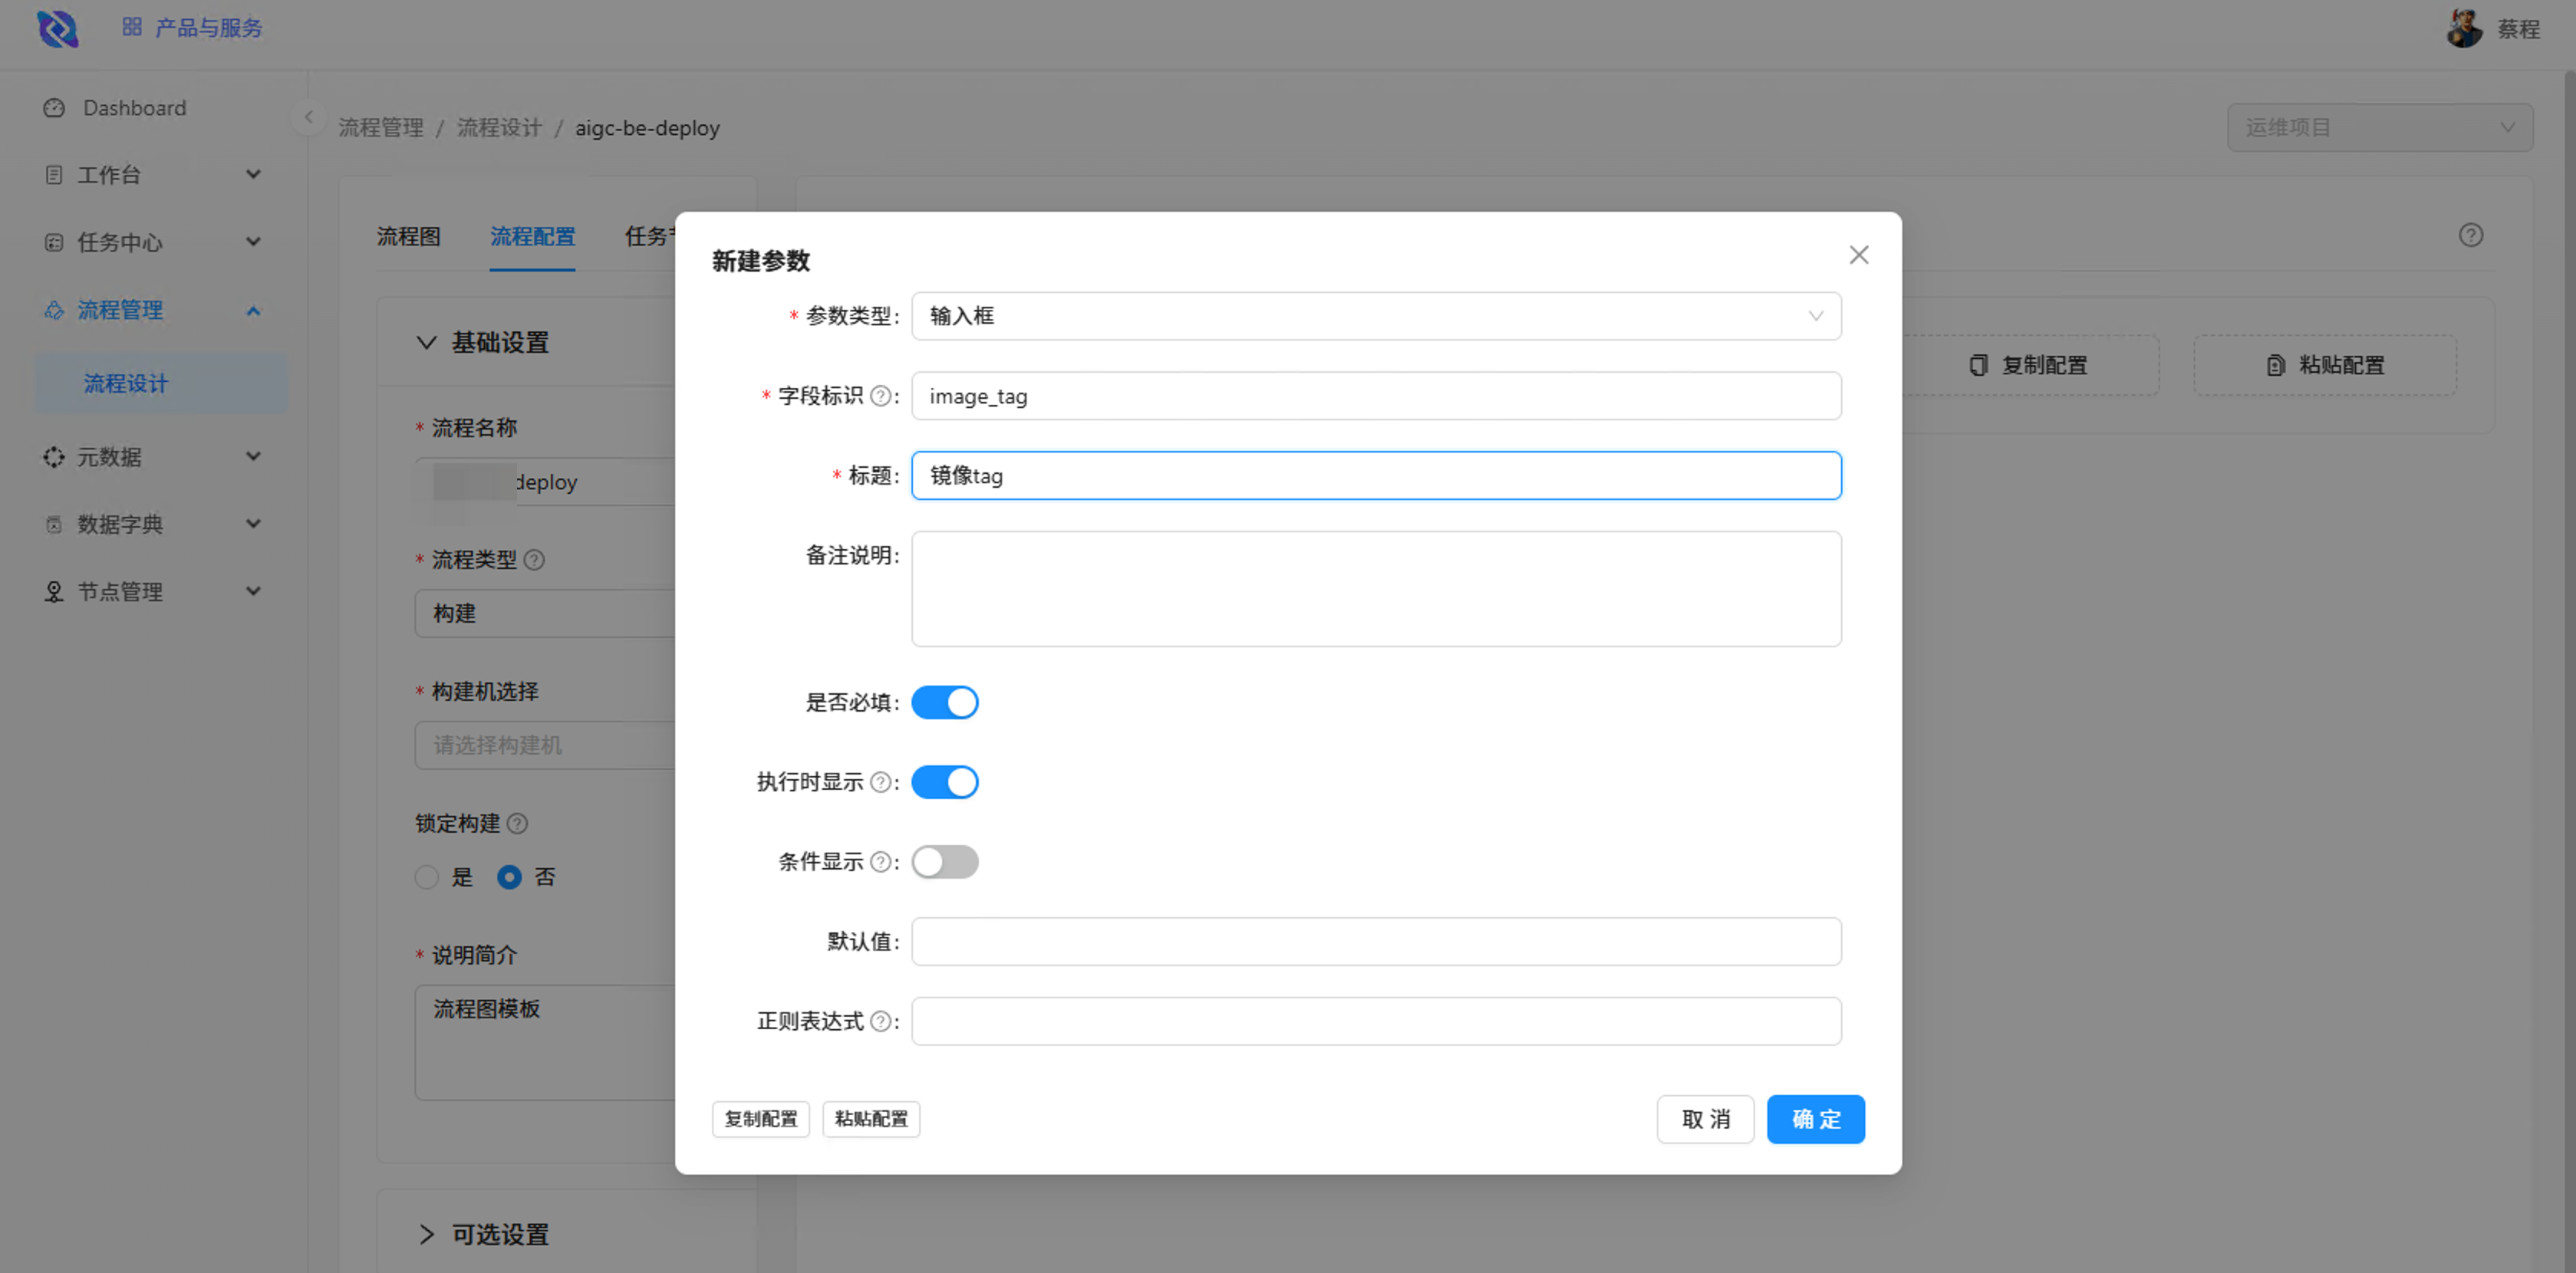Image resolution: width=2576 pixels, height=1273 pixels.
Task: Click the 字段标识 field with image_tag
Action: [x=1376, y=396]
